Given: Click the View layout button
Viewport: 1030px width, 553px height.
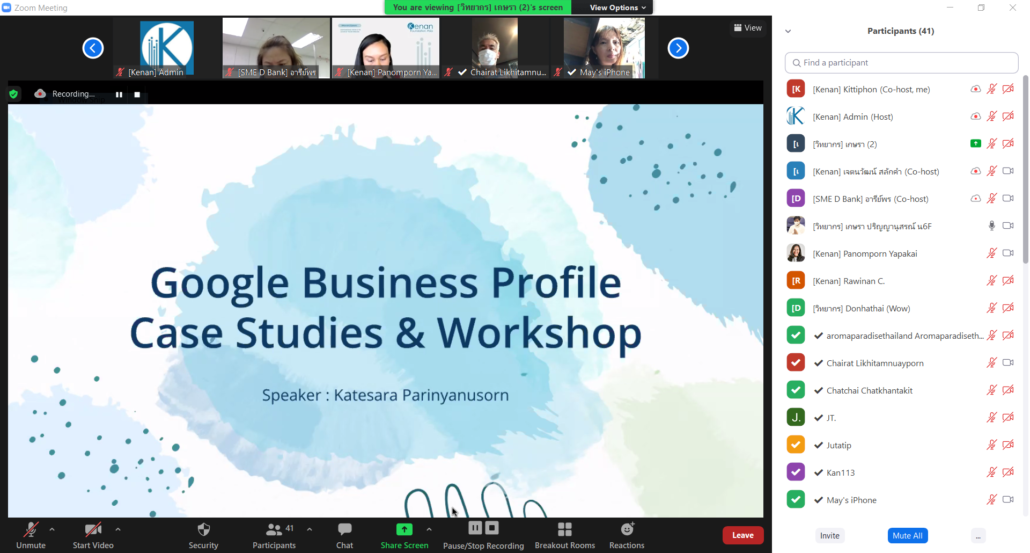Looking at the screenshot, I should [x=748, y=28].
